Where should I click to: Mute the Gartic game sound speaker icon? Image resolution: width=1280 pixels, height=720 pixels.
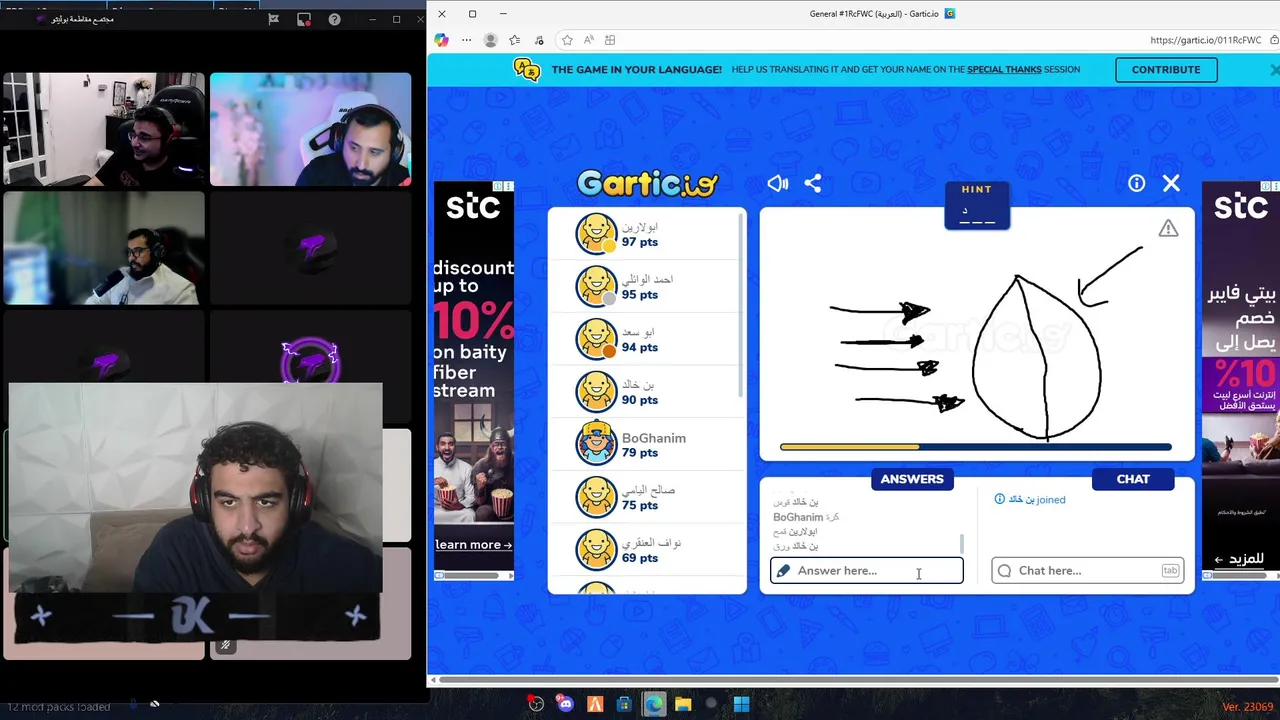click(x=778, y=183)
